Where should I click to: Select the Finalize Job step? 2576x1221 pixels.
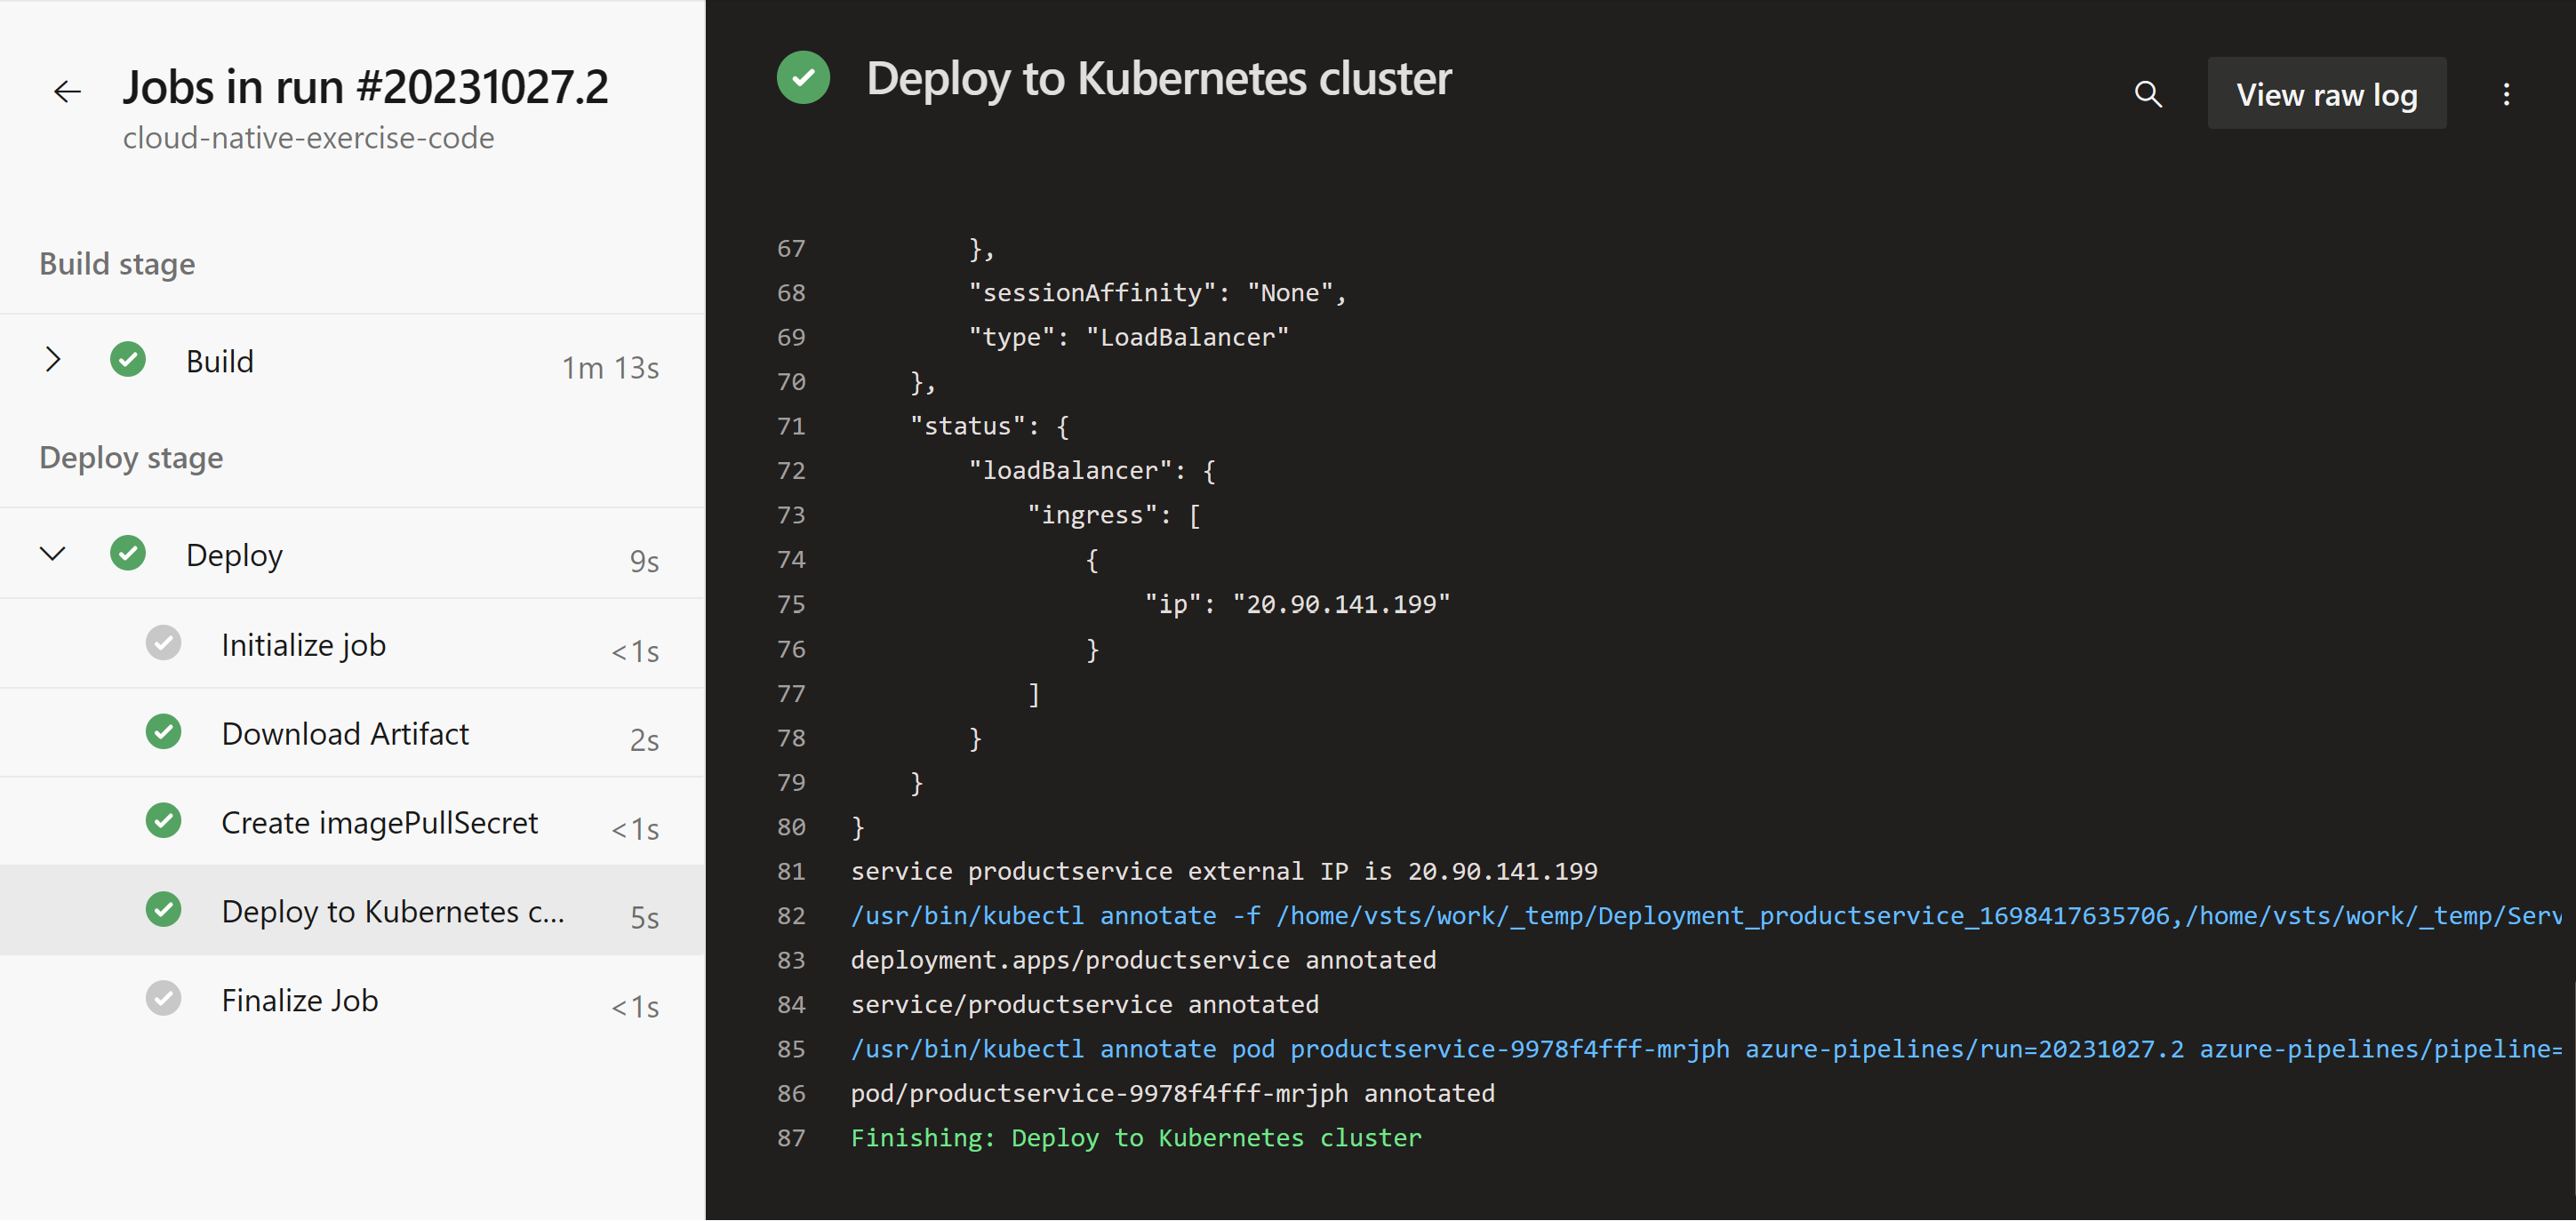click(x=299, y=998)
